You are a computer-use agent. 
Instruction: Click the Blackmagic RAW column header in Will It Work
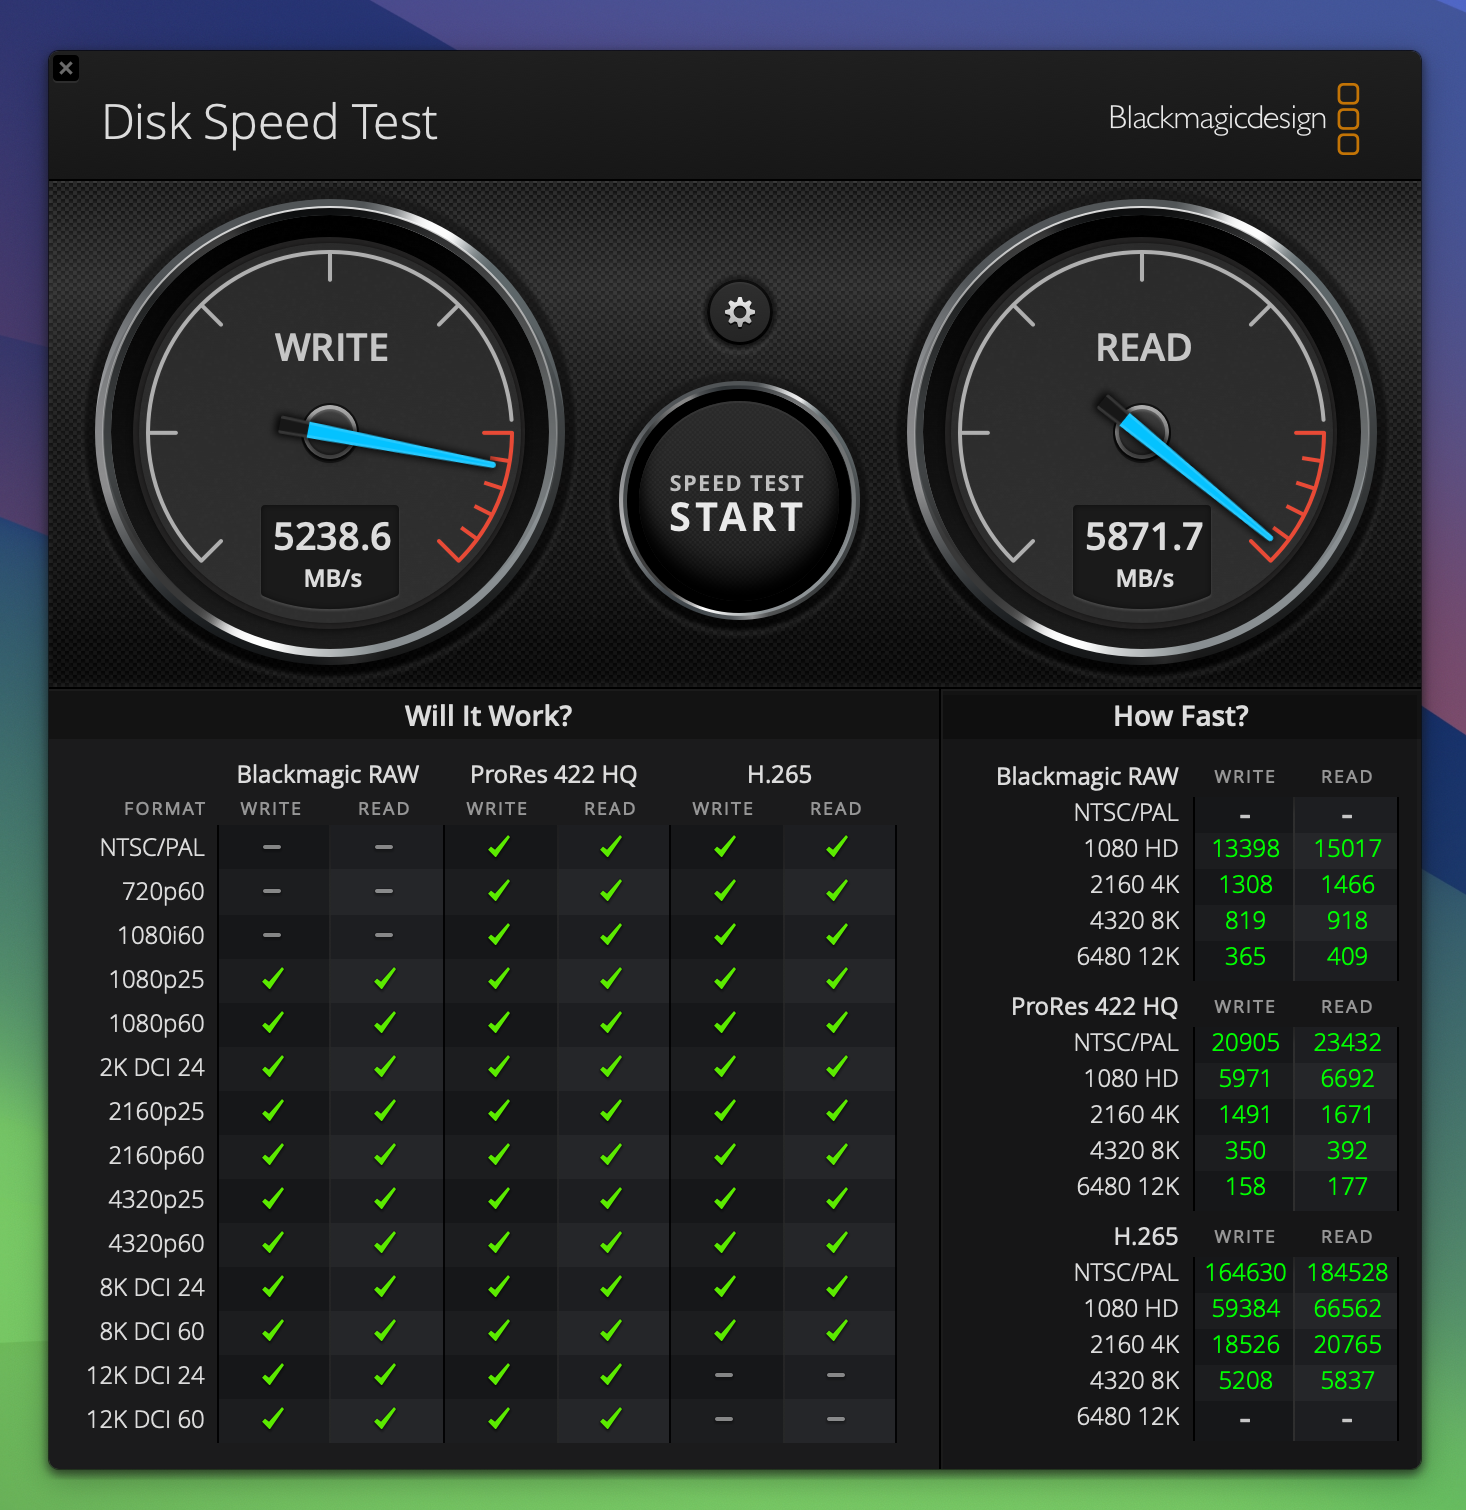click(328, 775)
